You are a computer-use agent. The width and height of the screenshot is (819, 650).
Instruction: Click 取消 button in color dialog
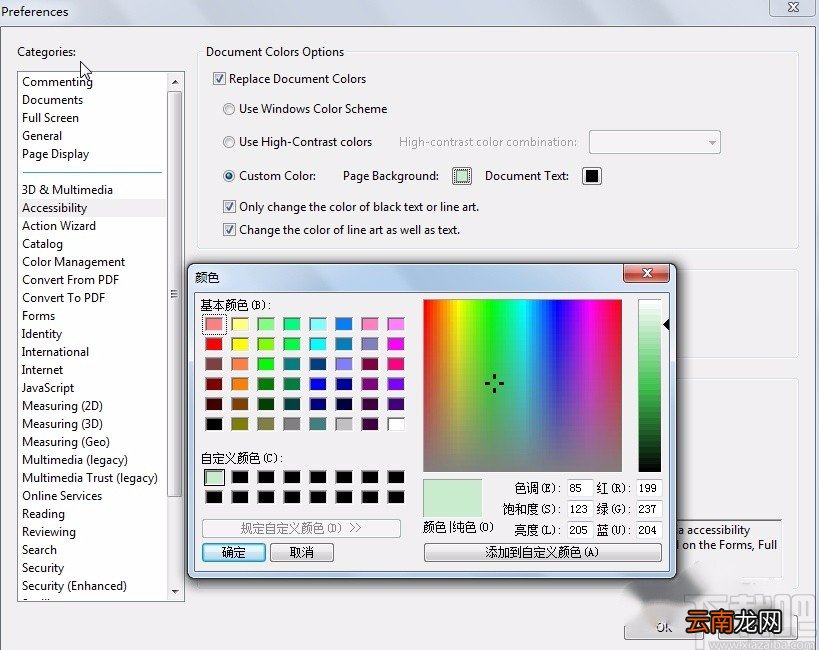point(302,552)
